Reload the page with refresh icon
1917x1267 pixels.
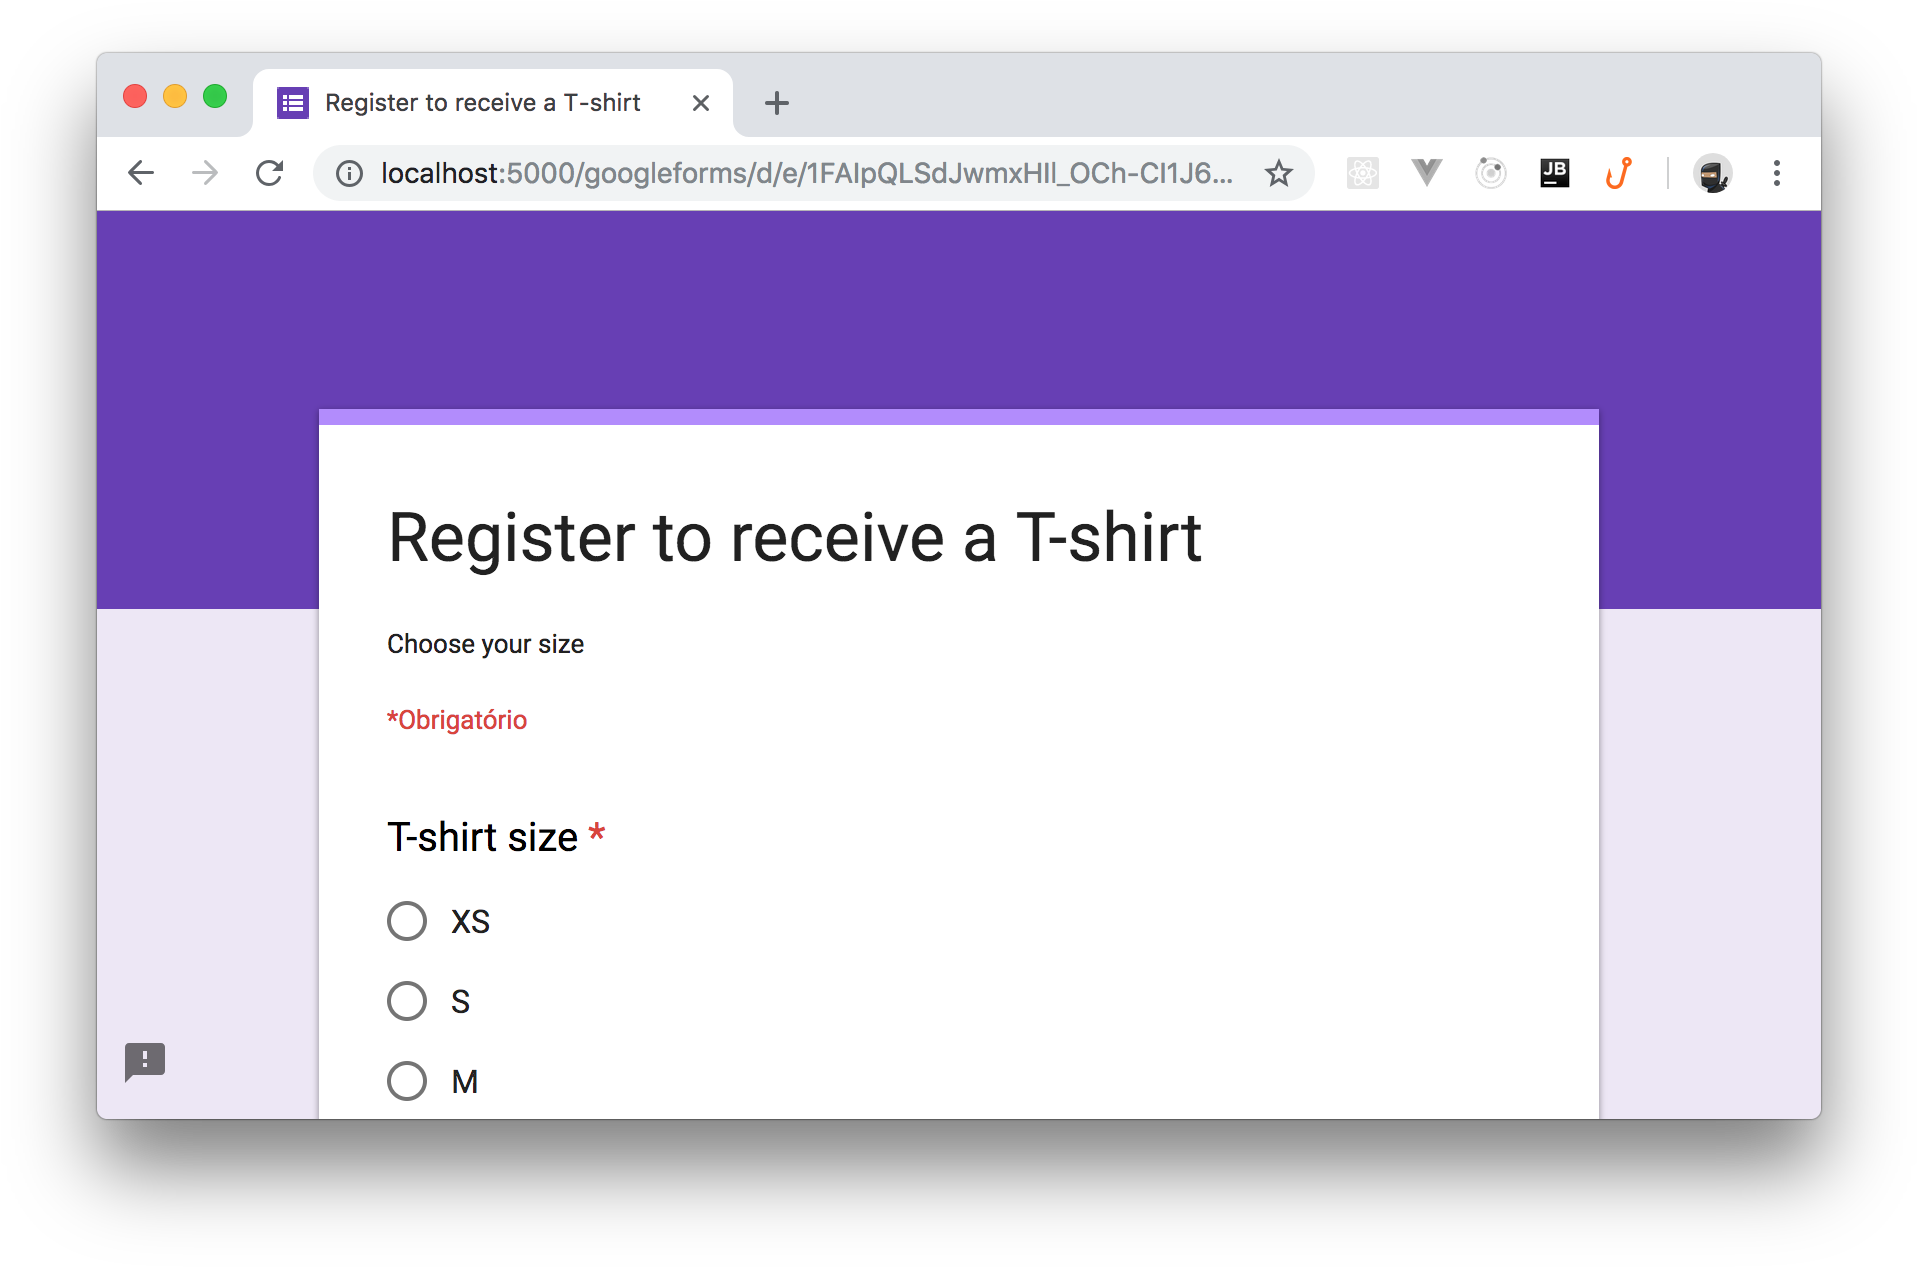(270, 173)
